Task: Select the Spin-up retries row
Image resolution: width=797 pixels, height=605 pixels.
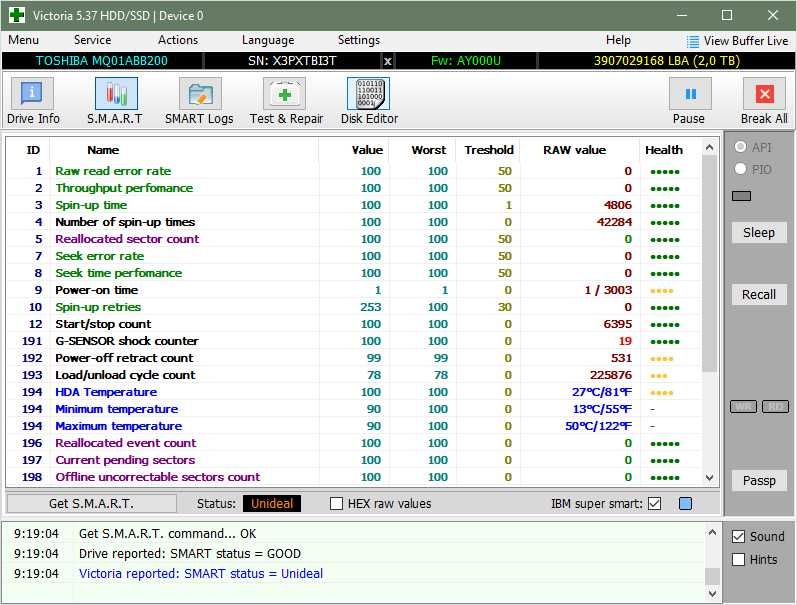Action: point(354,307)
